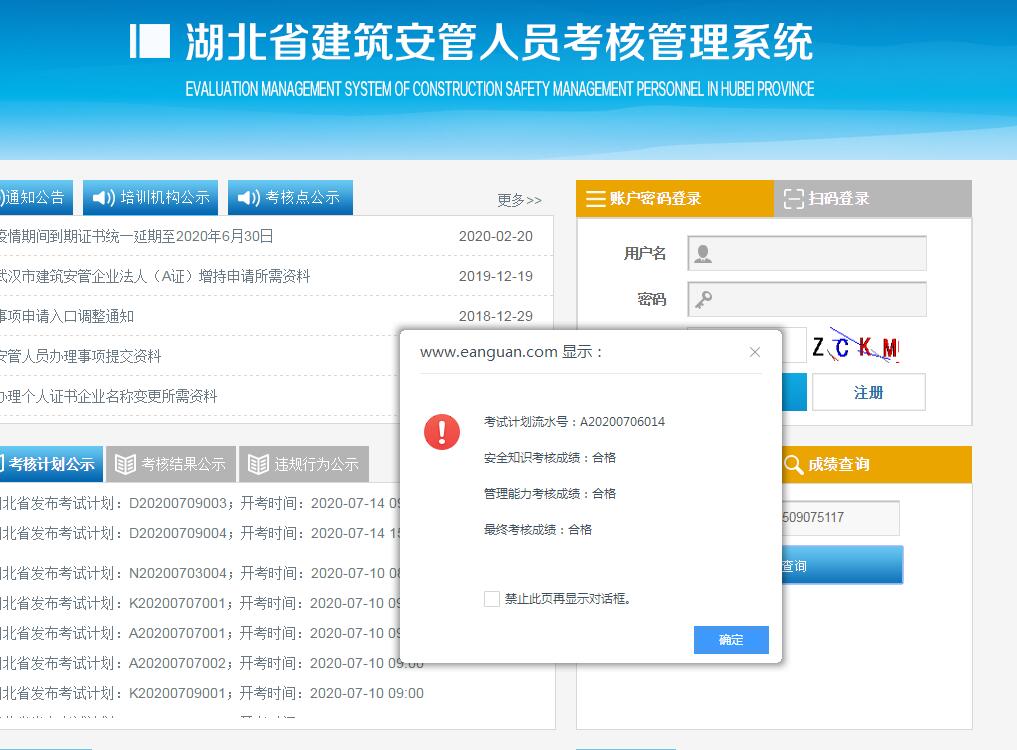This screenshot has width=1017, height=750.
Task: Open exam plan D20200709004 entry
Action: point(201,533)
